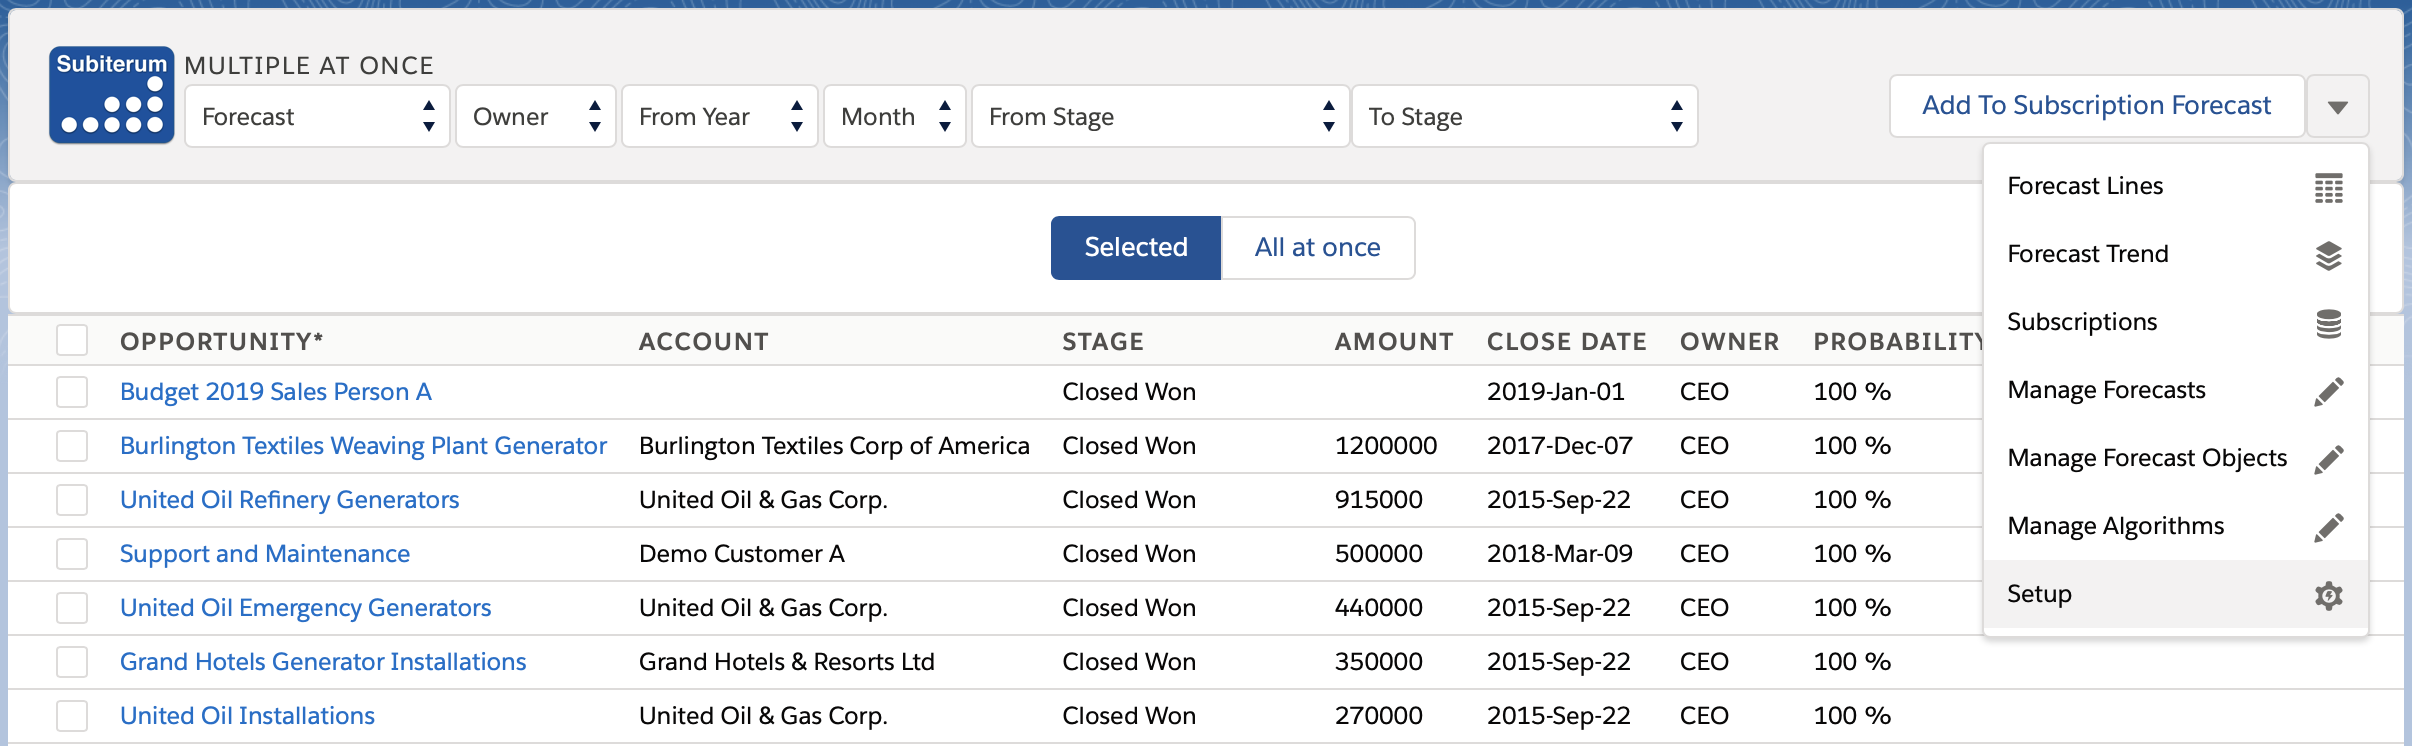2412x746 pixels.
Task: Check the Budget 2019 Sales Person A row
Action: [x=72, y=392]
